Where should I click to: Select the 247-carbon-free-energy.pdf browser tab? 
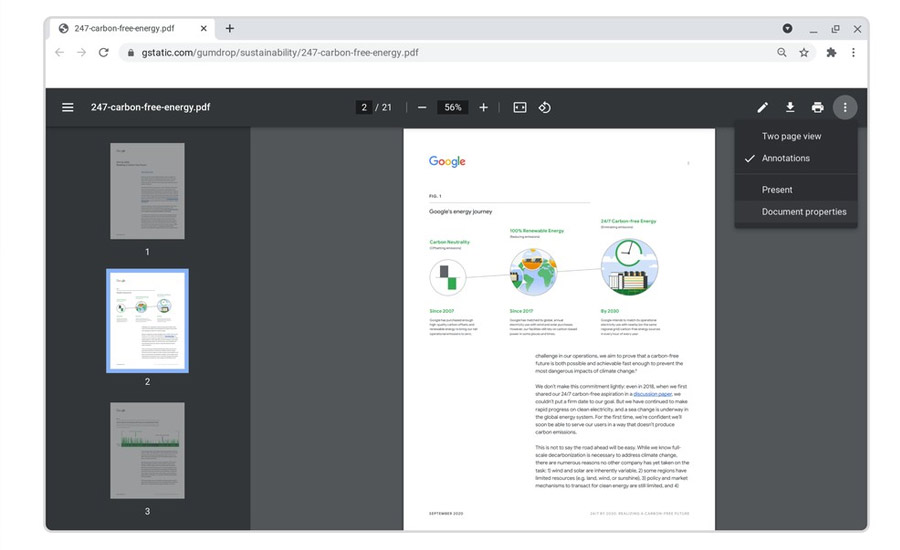(133, 28)
